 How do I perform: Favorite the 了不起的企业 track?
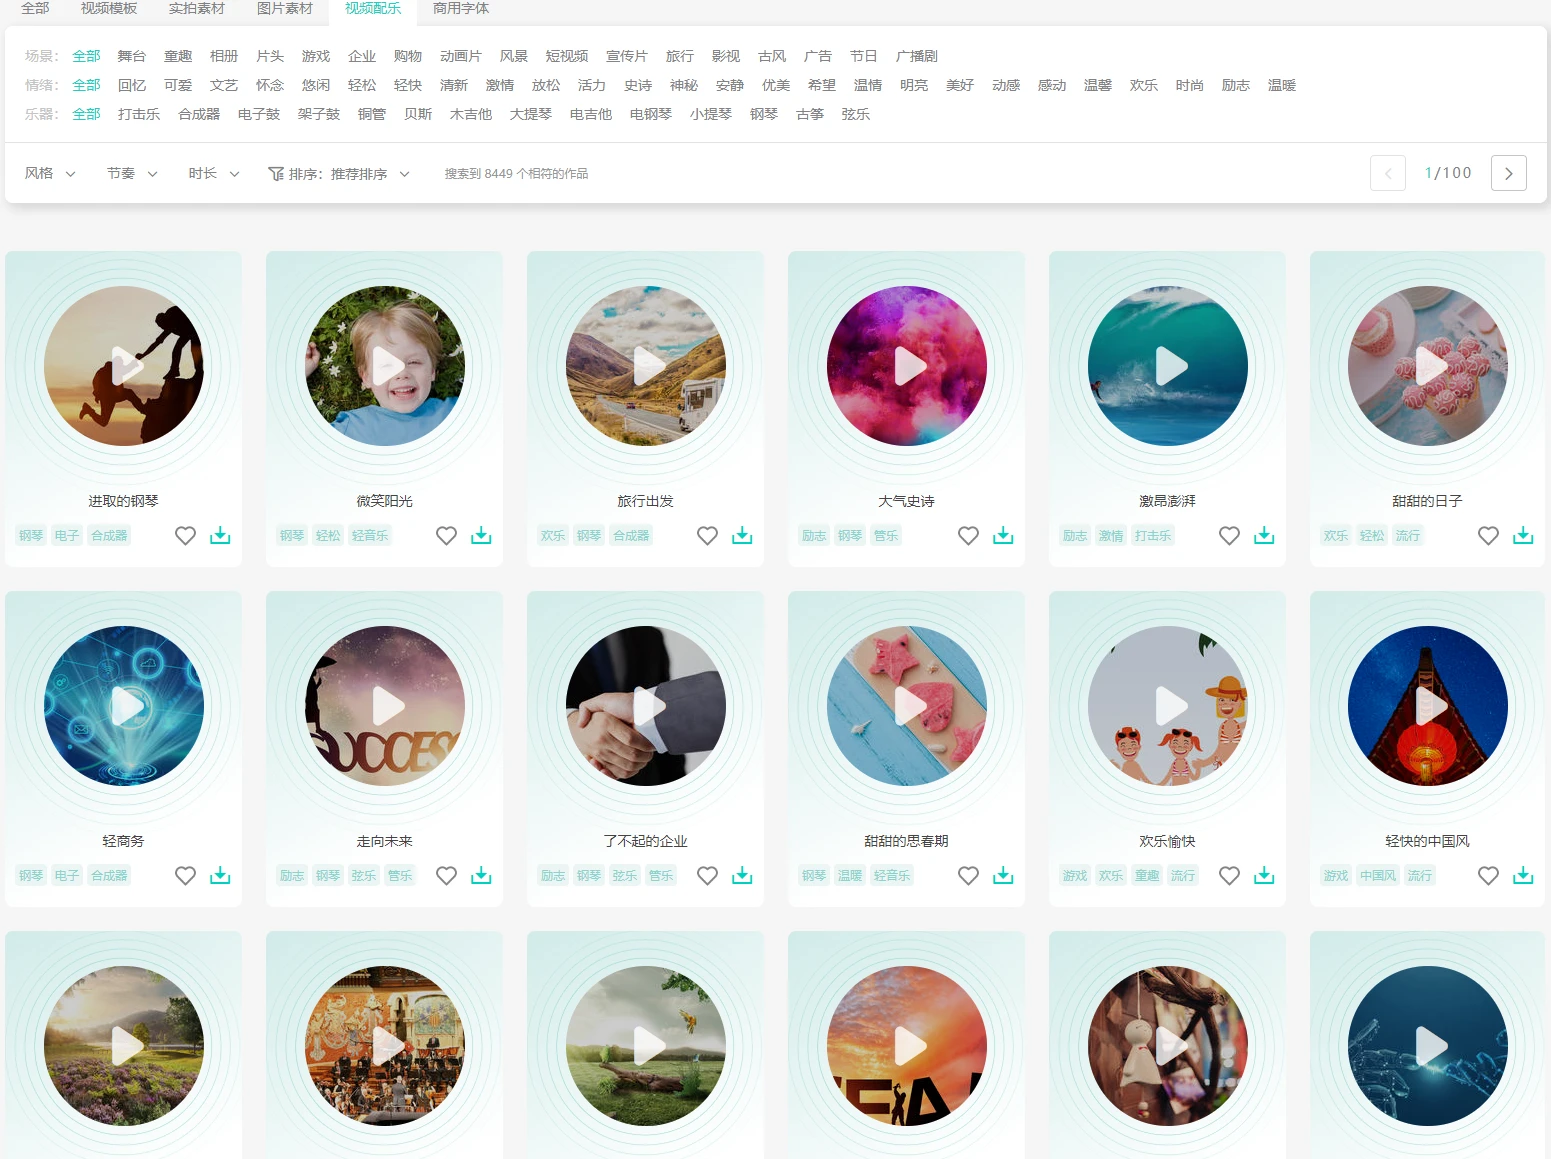coord(707,876)
